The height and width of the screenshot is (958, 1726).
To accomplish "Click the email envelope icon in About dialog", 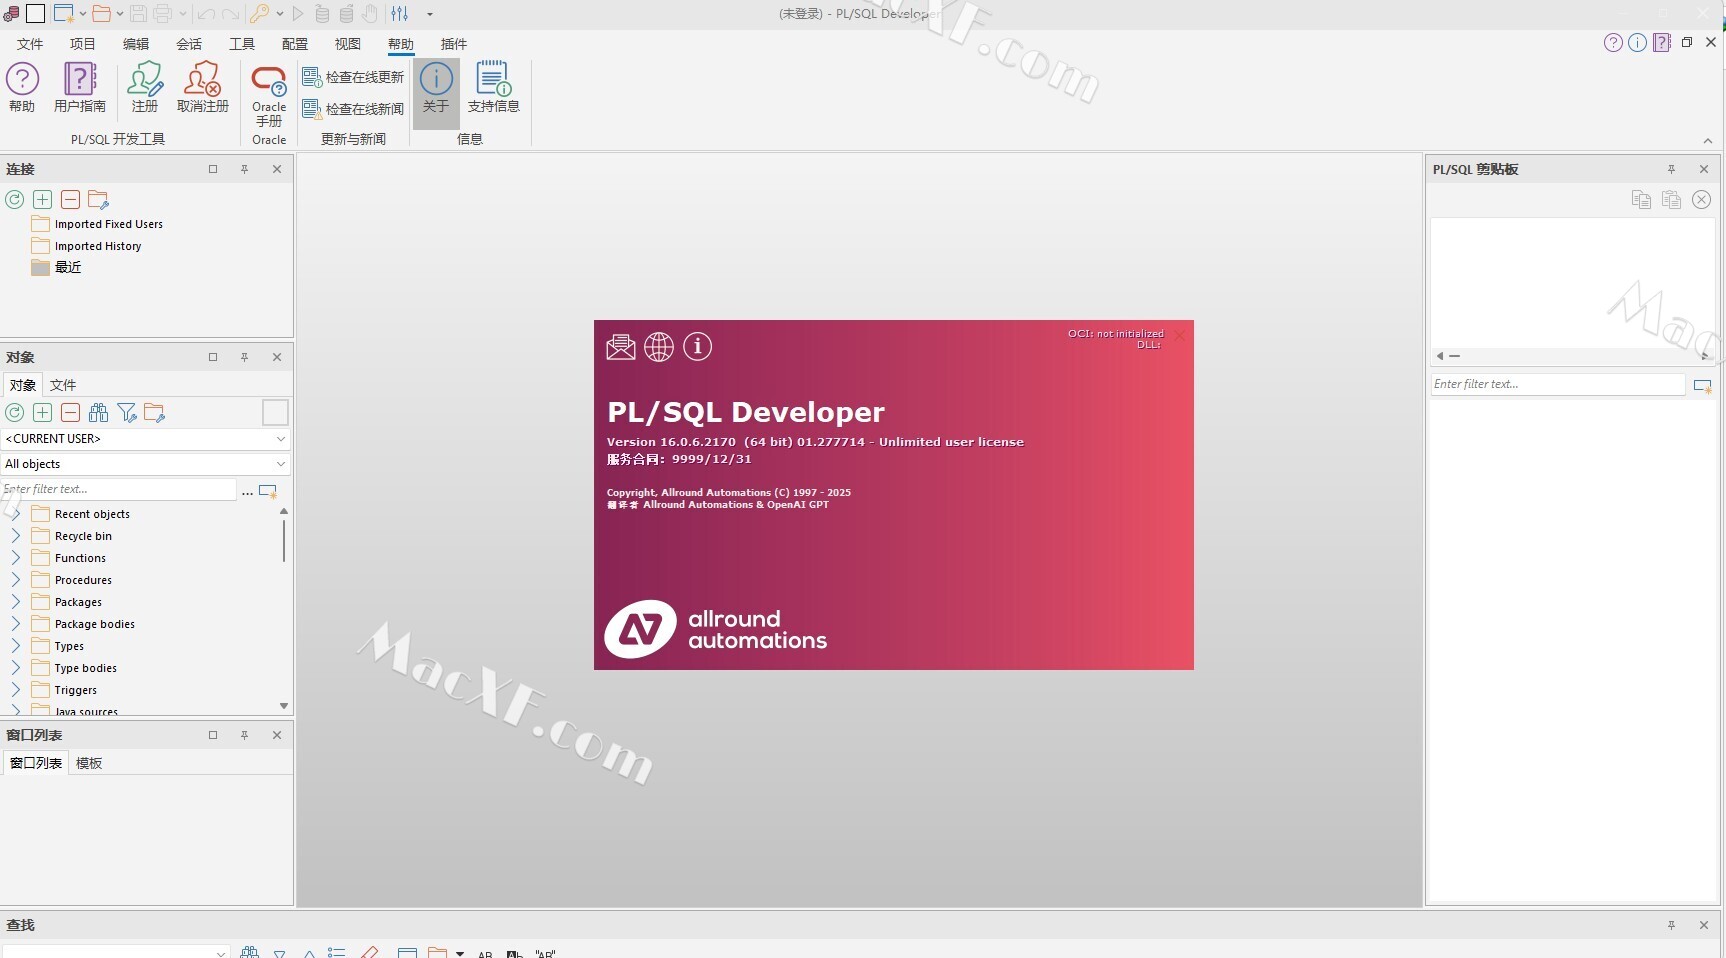I will coord(621,347).
